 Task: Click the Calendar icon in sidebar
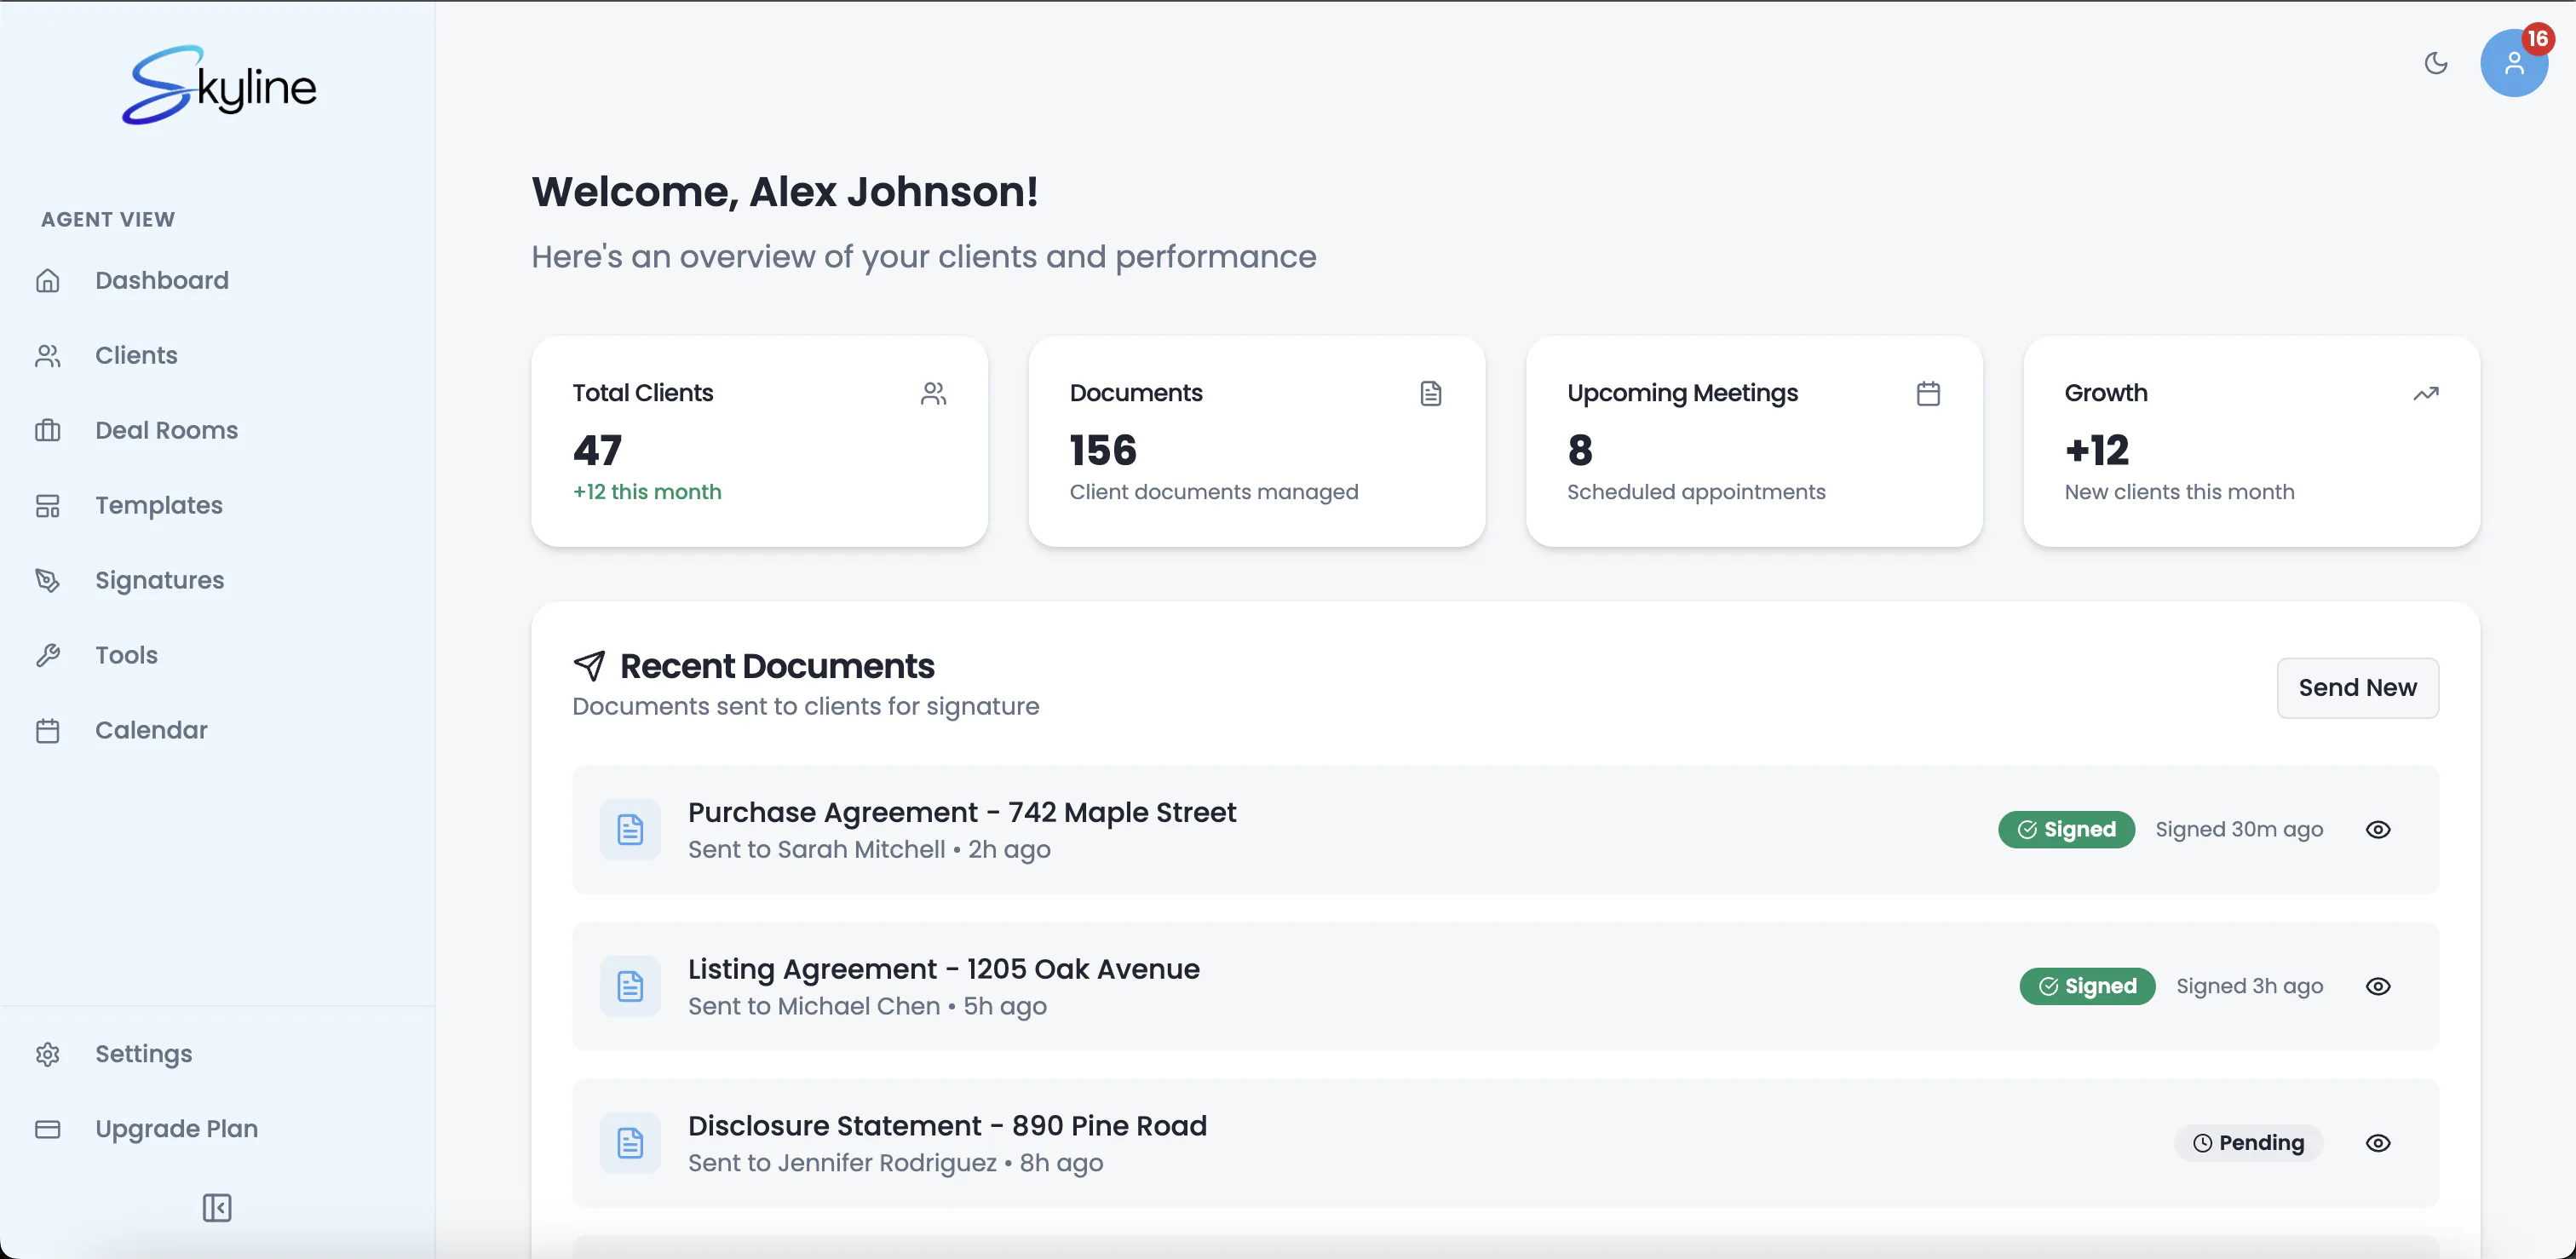pos(48,731)
